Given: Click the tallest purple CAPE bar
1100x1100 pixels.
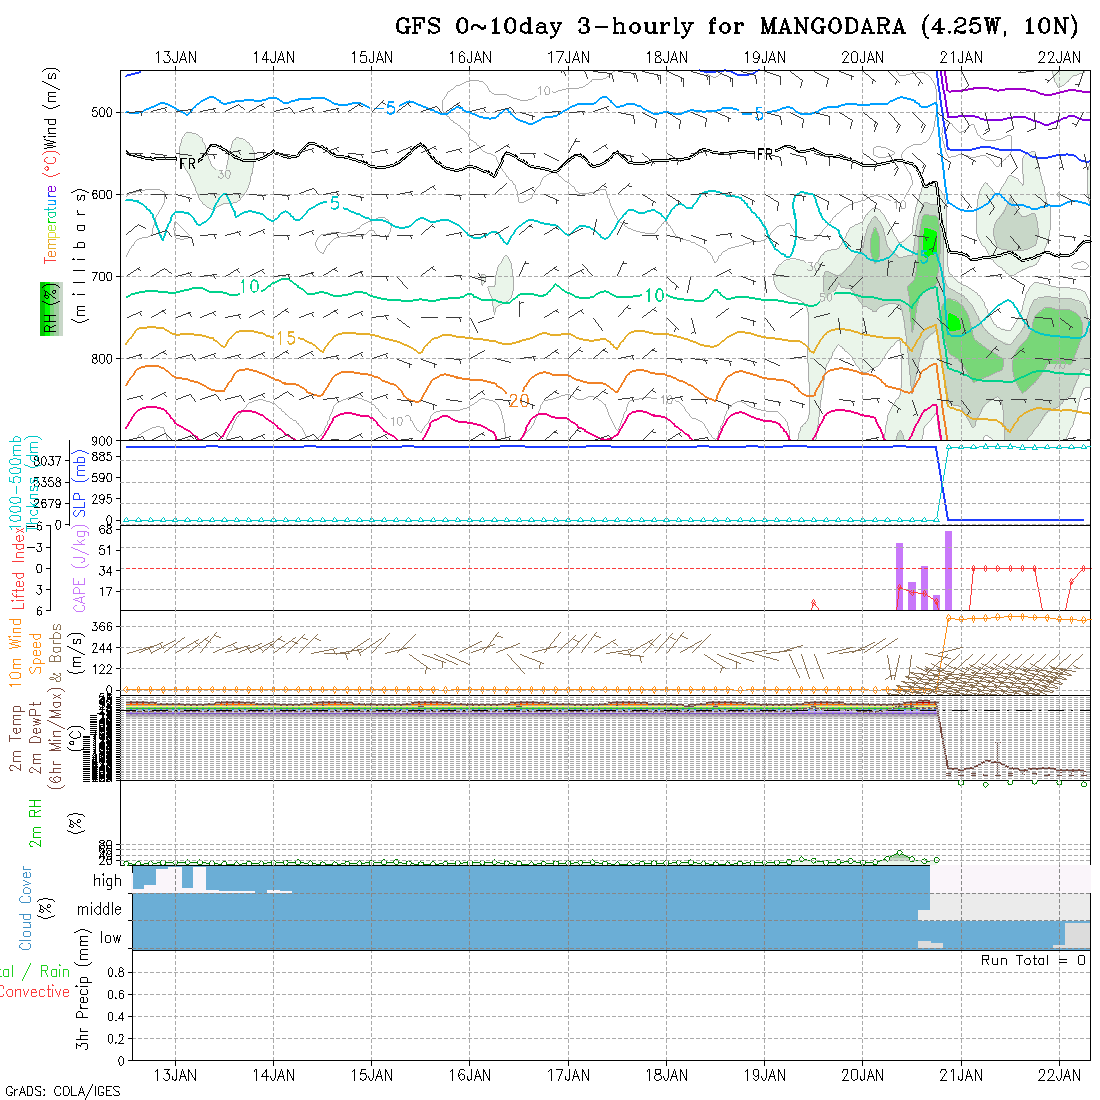Looking at the screenshot, I should pos(948,570).
